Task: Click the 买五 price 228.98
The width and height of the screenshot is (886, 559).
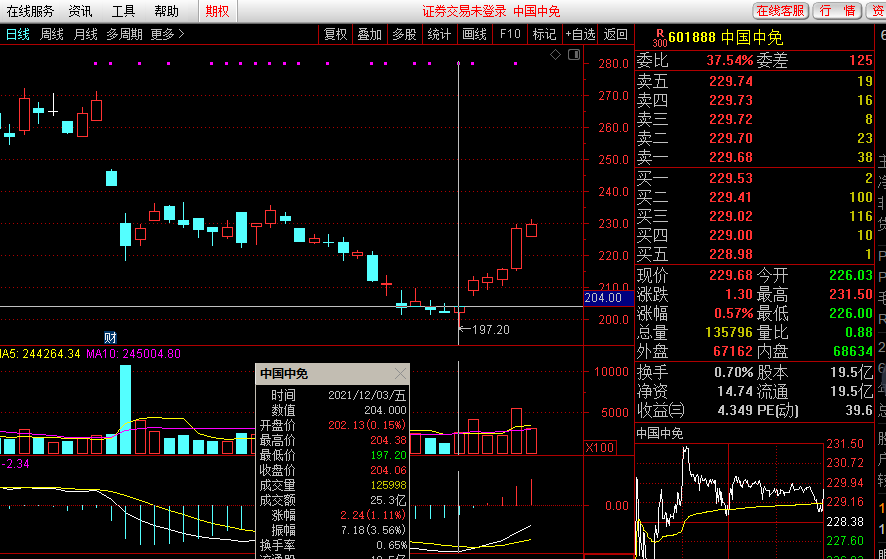Action: (x=731, y=254)
